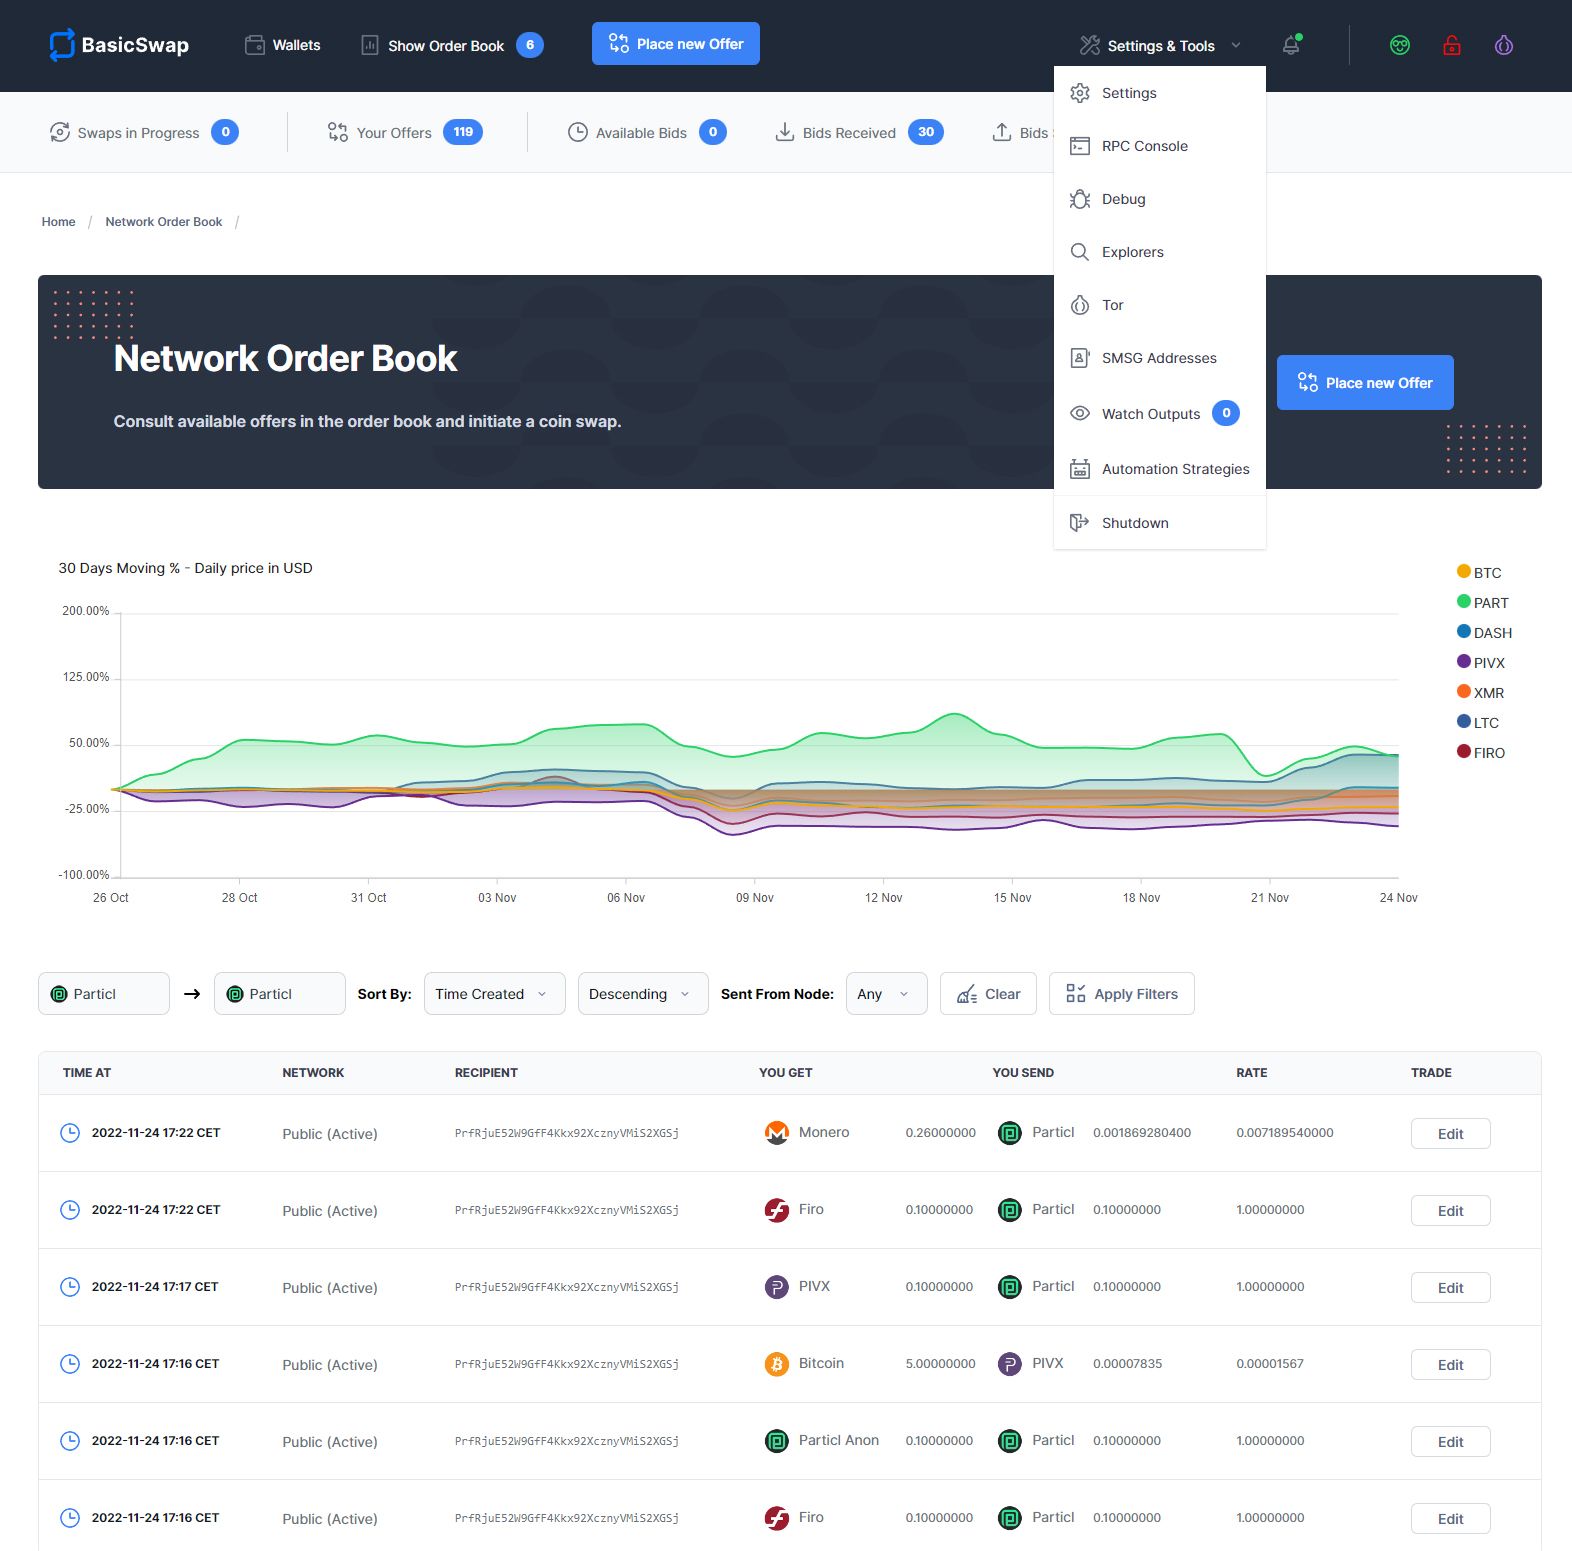
Task: Click the Clear filters button
Action: [988, 994]
